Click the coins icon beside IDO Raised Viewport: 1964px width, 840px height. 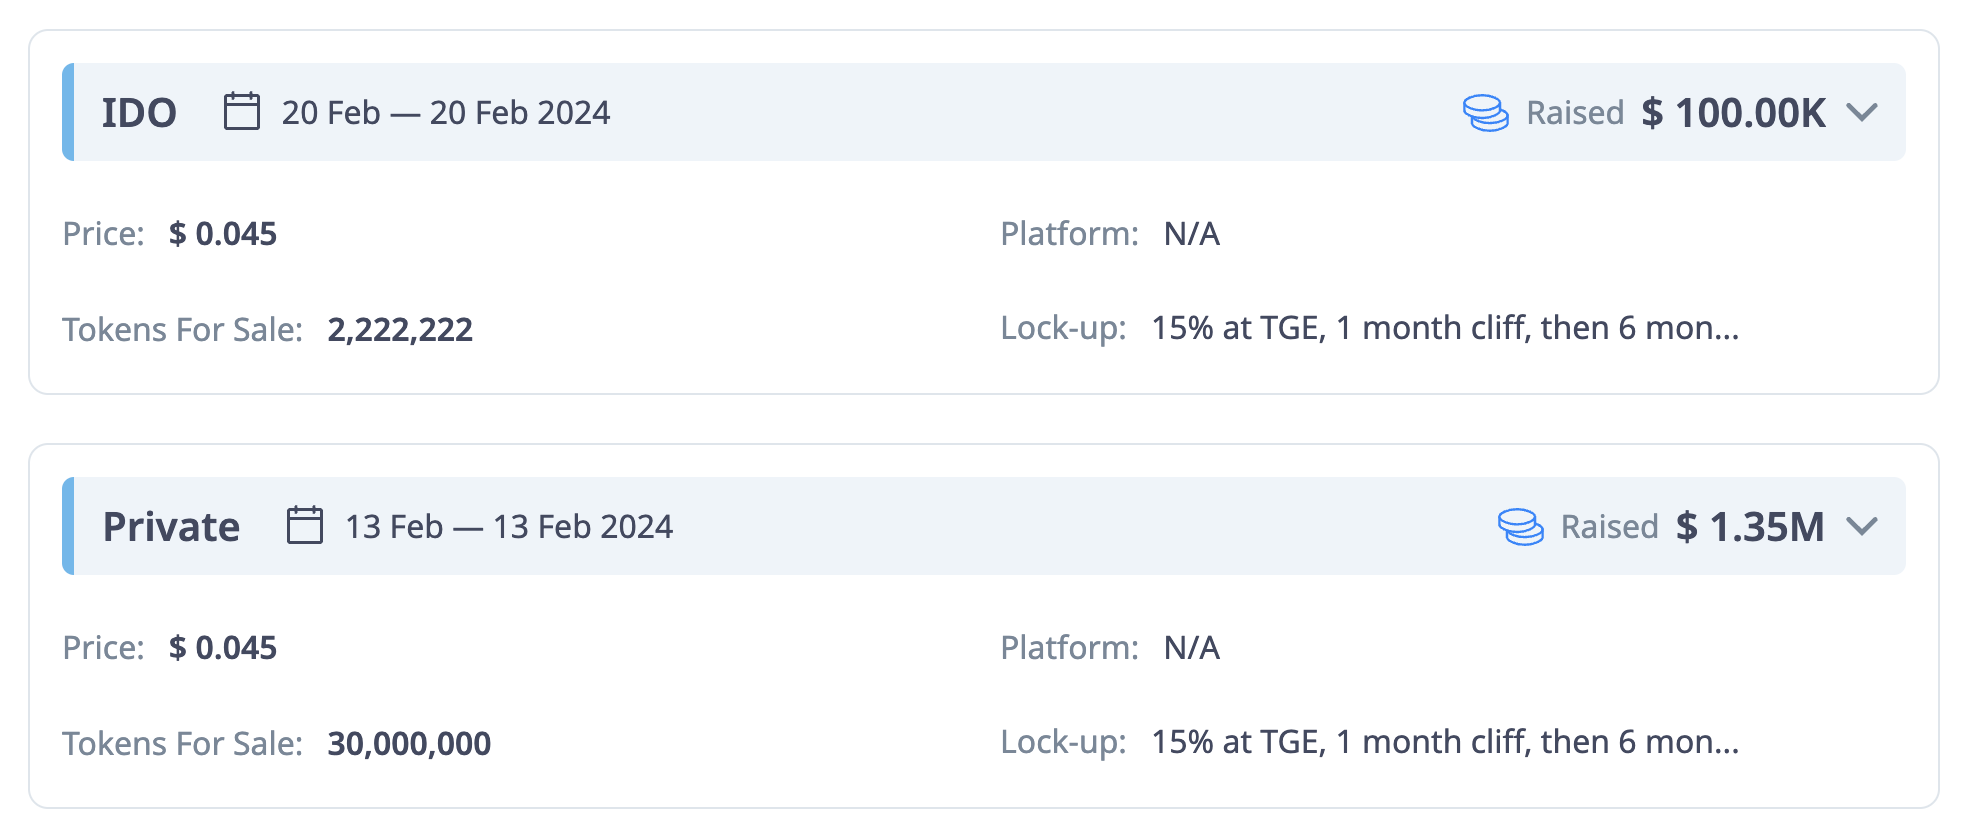pos(1486,112)
